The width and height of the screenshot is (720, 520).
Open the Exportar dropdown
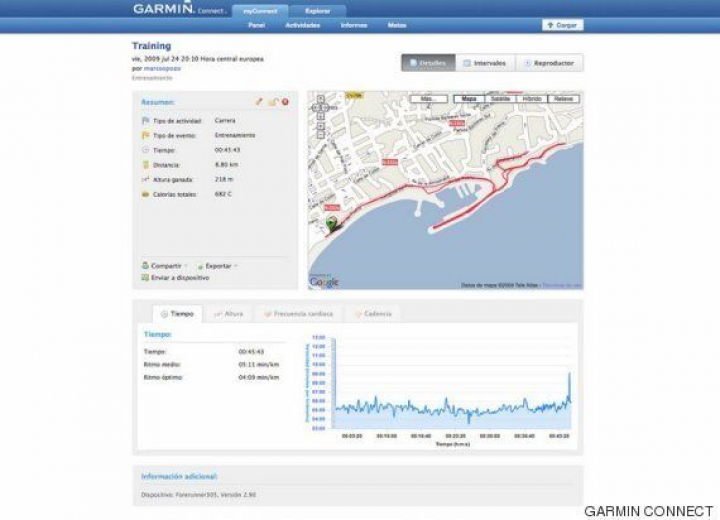(217, 266)
